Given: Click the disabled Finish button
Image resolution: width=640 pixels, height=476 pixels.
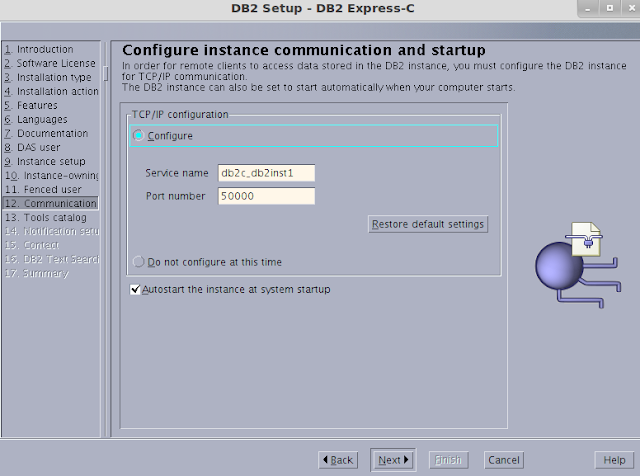Looking at the screenshot, I should 449,460.
